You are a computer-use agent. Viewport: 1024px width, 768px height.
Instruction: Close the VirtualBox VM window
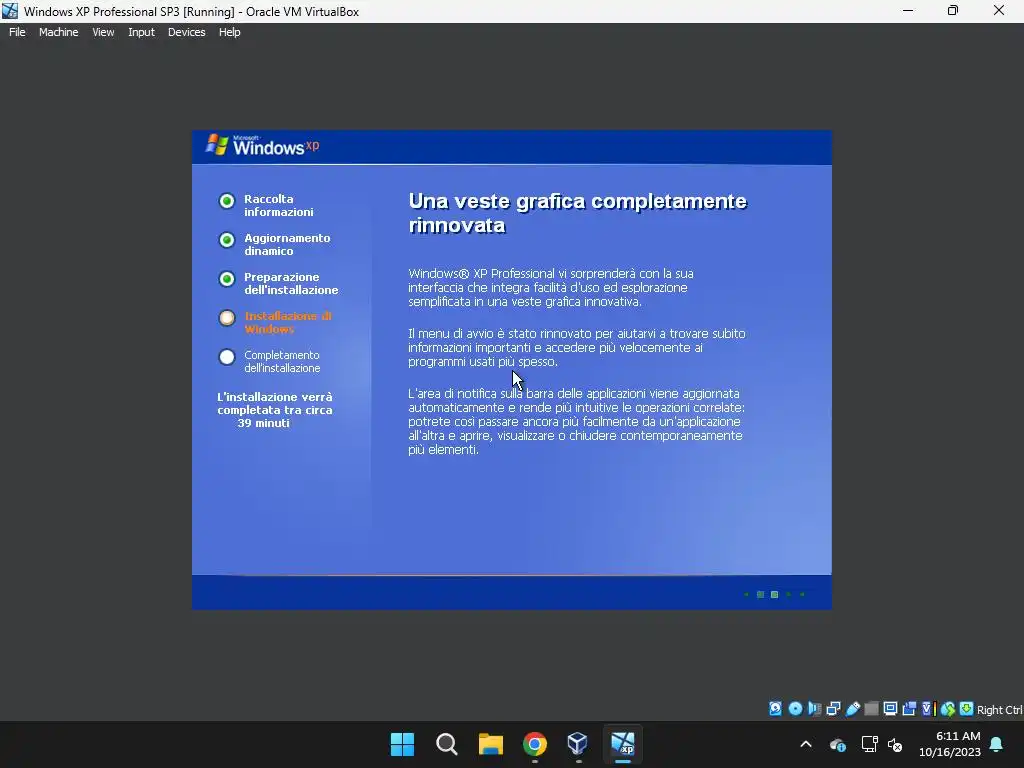point(999,11)
